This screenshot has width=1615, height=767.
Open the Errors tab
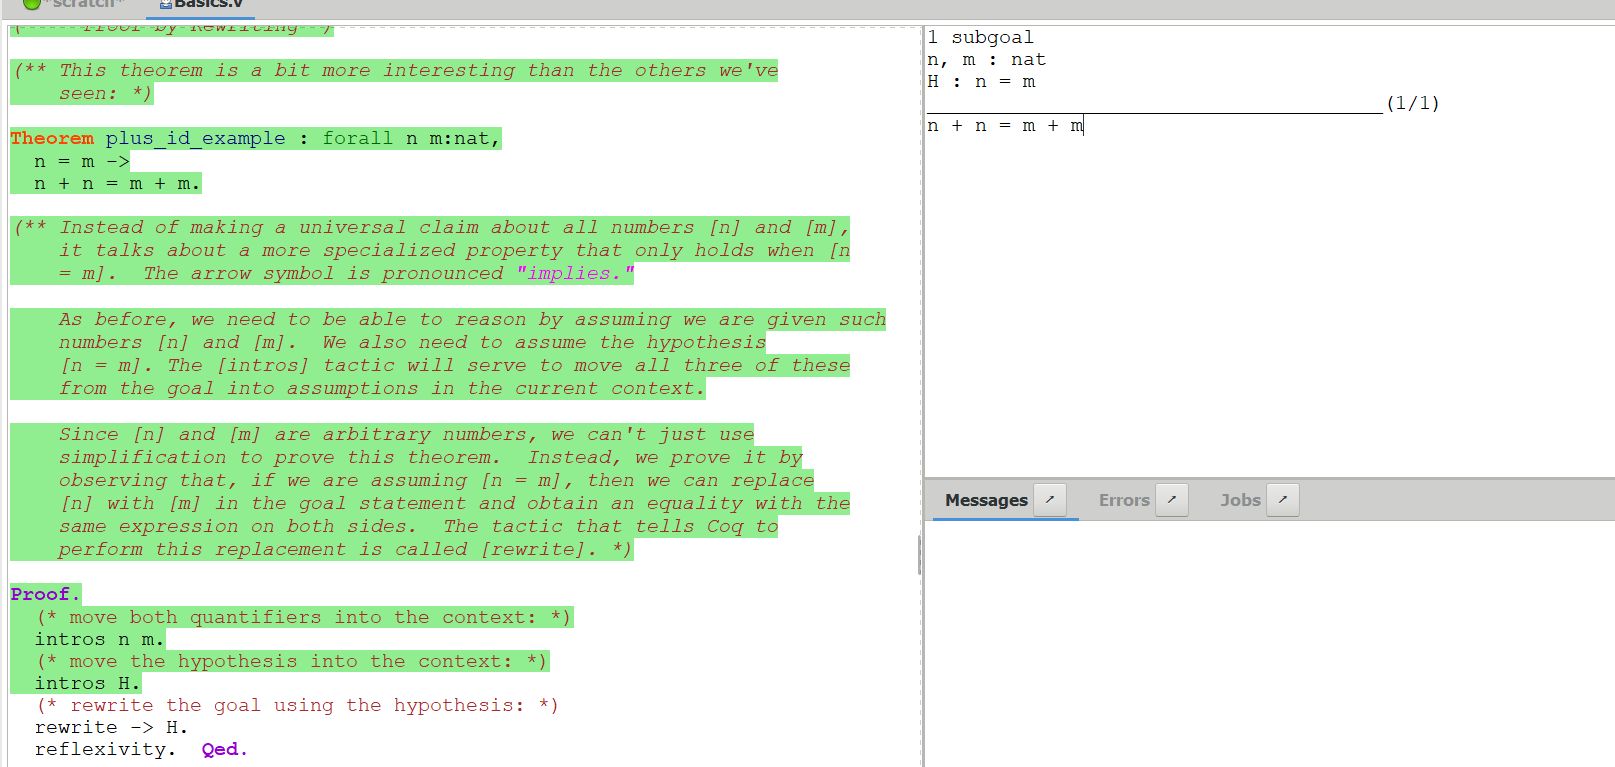pyautogui.click(x=1124, y=500)
